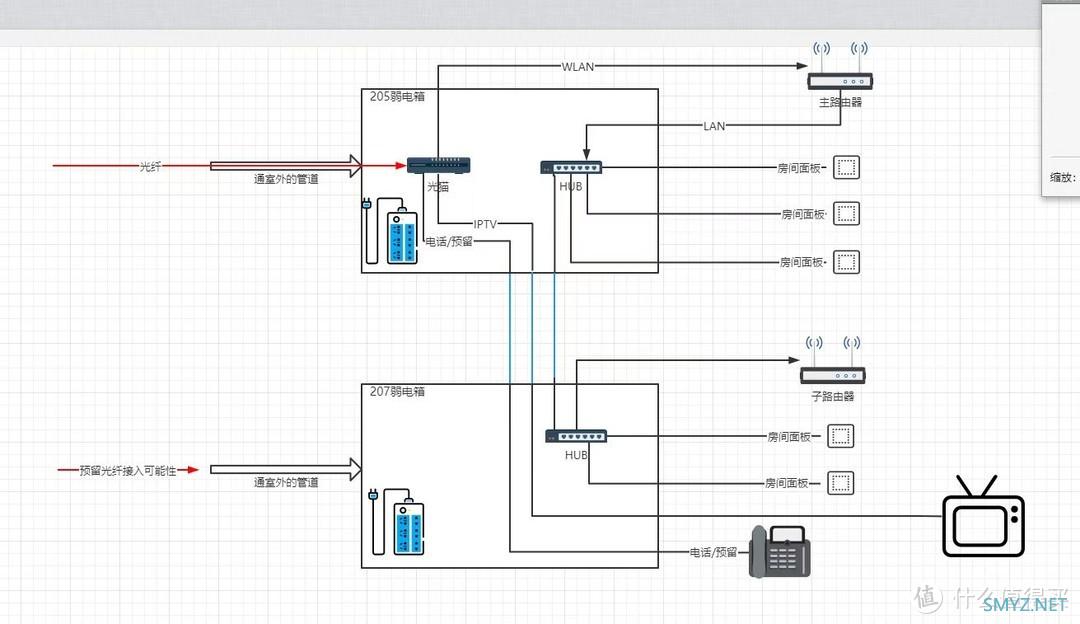The width and height of the screenshot is (1080, 624).
Task: Select the HUB switch inside 207弱电箱
Action: (x=576, y=436)
